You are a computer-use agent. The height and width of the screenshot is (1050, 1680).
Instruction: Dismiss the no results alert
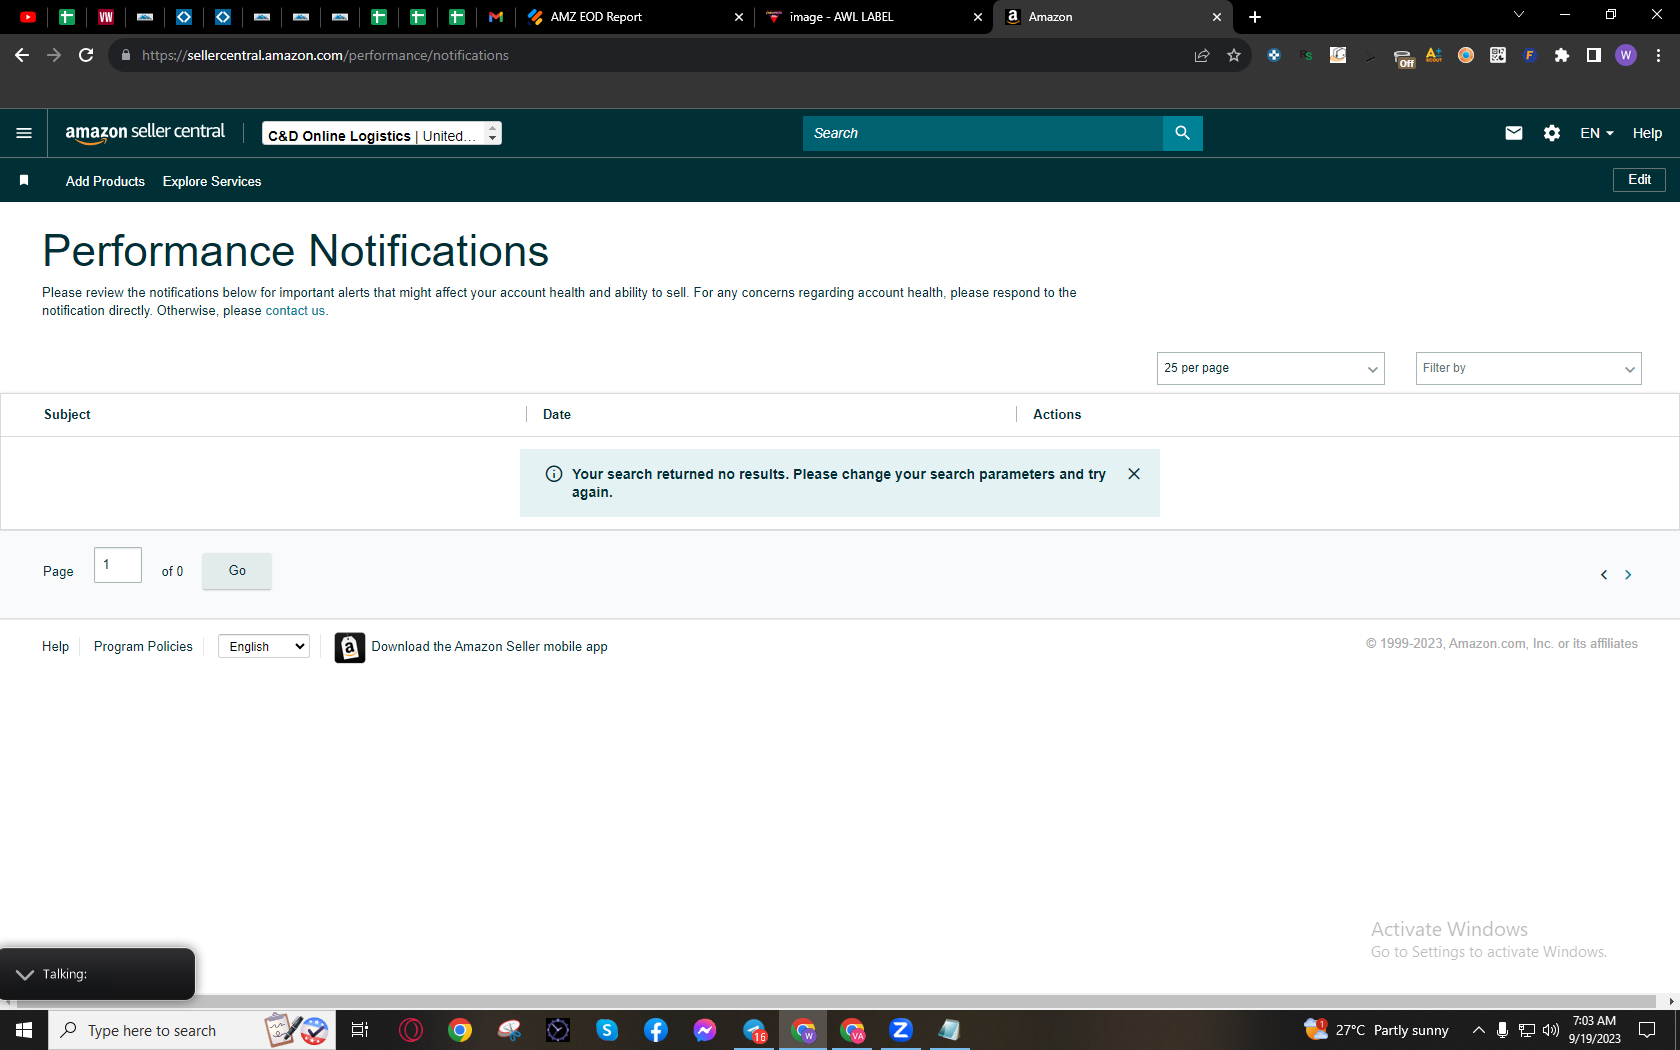1134,474
